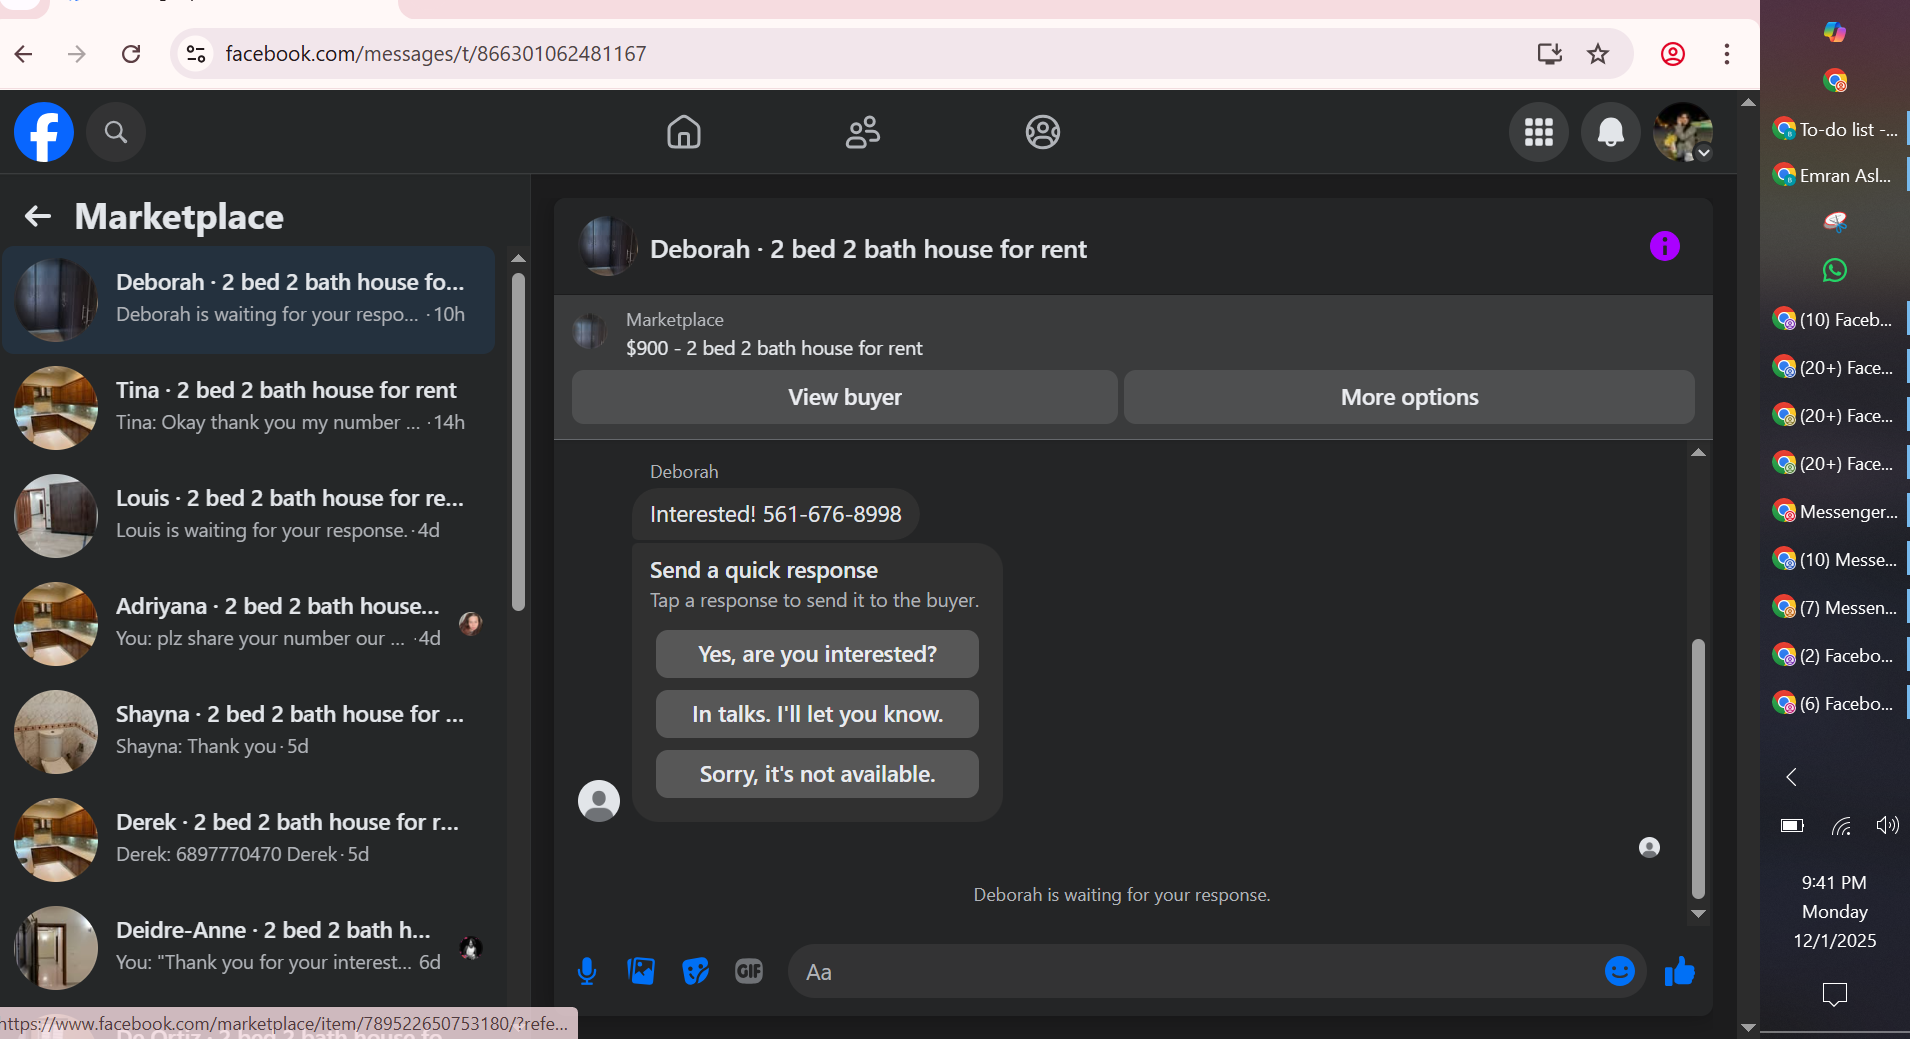
Task: Switch to the (10) Faceb... taskbar window
Action: point(1837,319)
